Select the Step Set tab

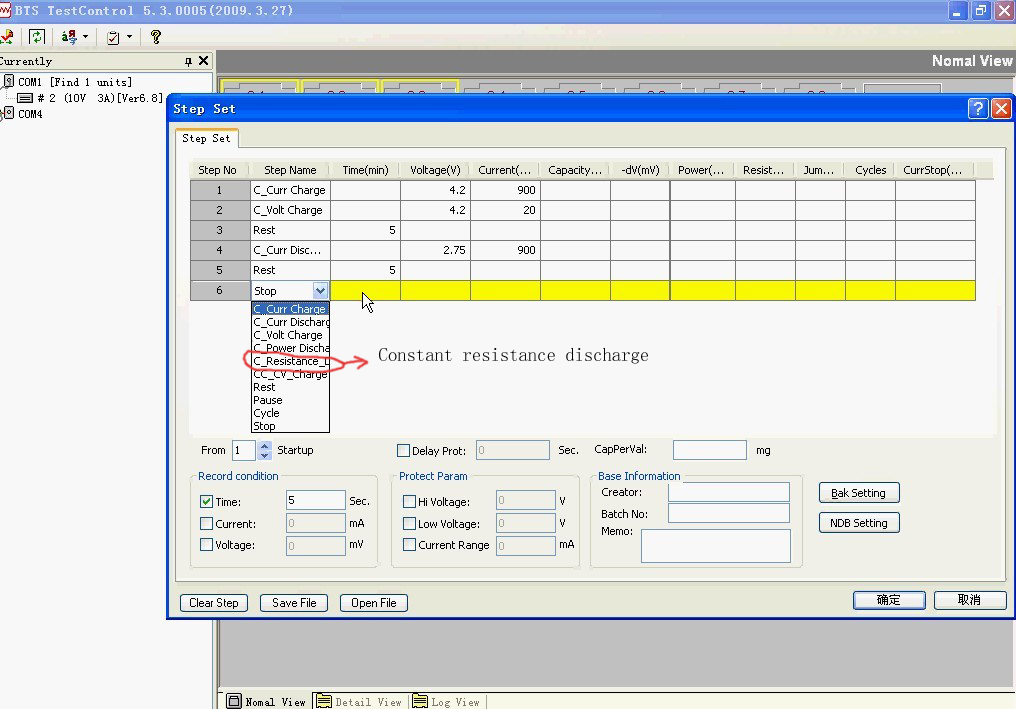point(206,139)
